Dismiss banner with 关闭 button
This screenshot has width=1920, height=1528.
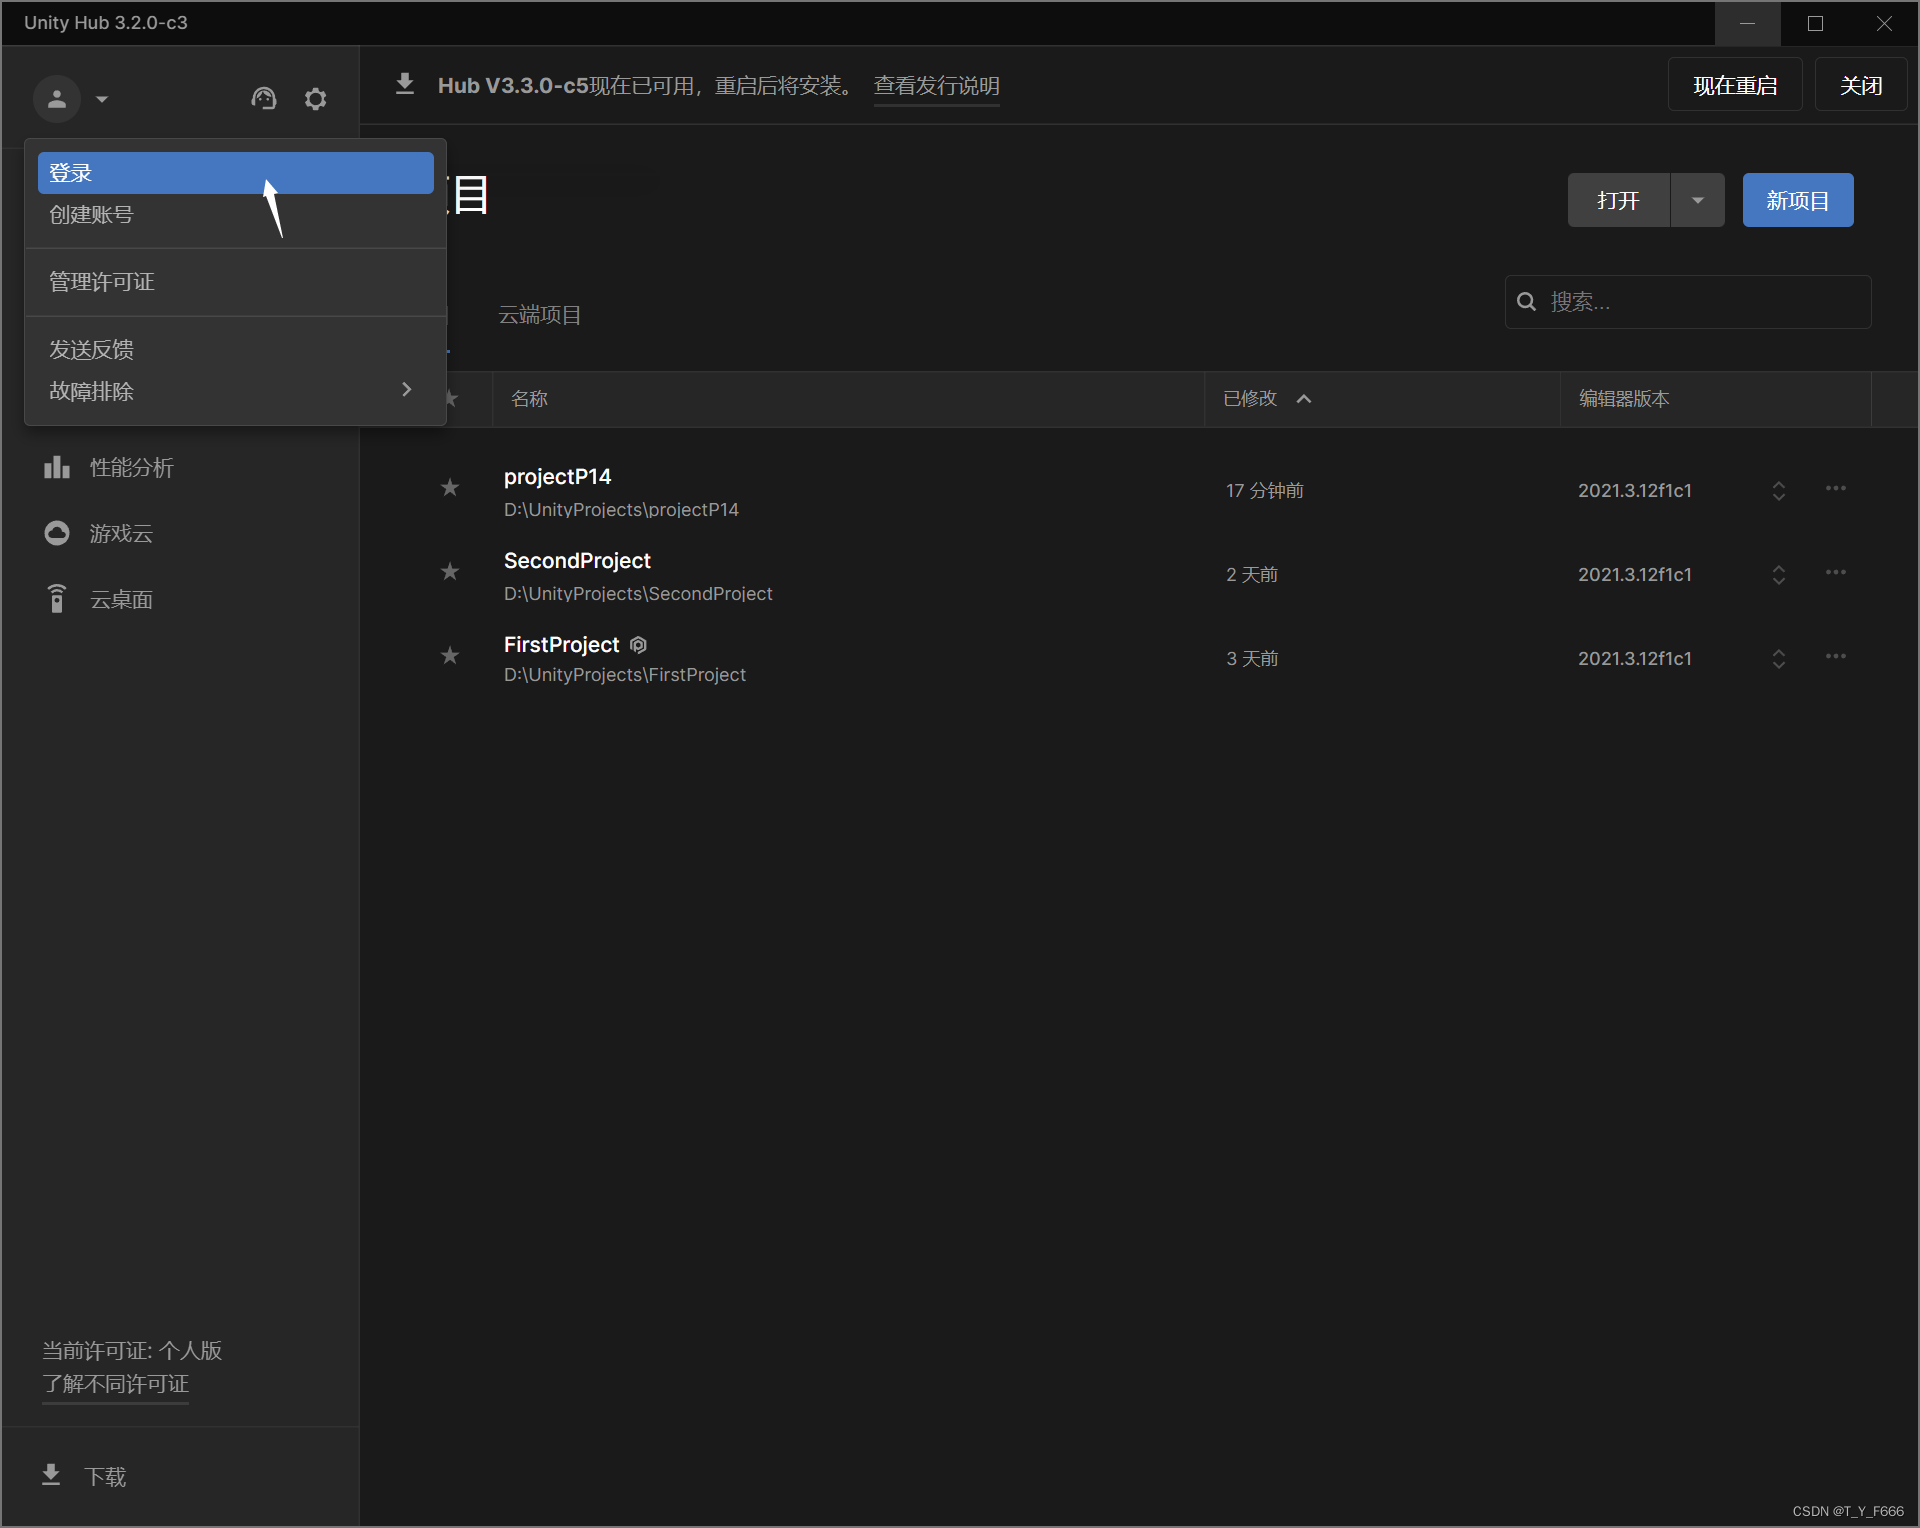(x=1861, y=85)
